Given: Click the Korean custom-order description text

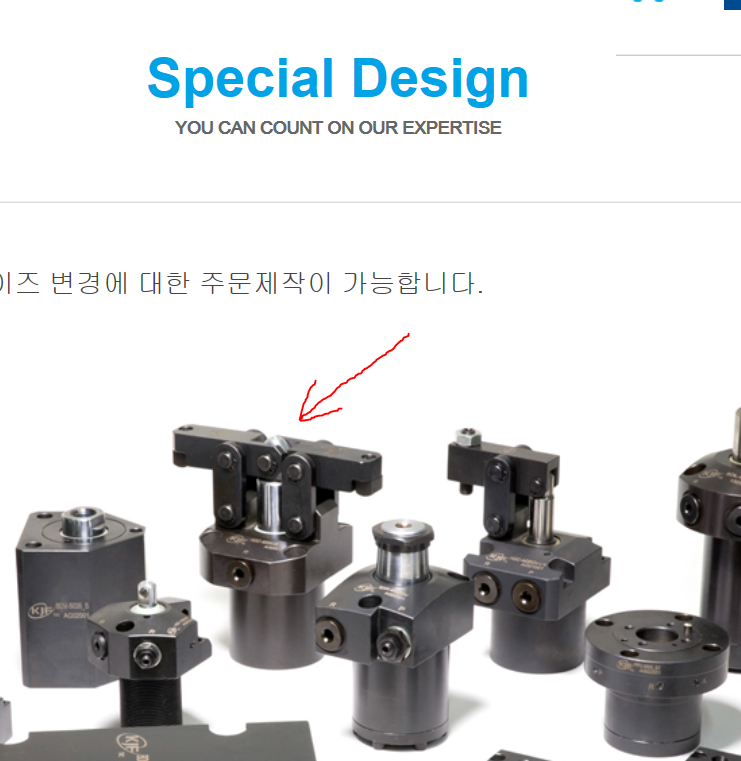Looking at the screenshot, I should 241,283.
